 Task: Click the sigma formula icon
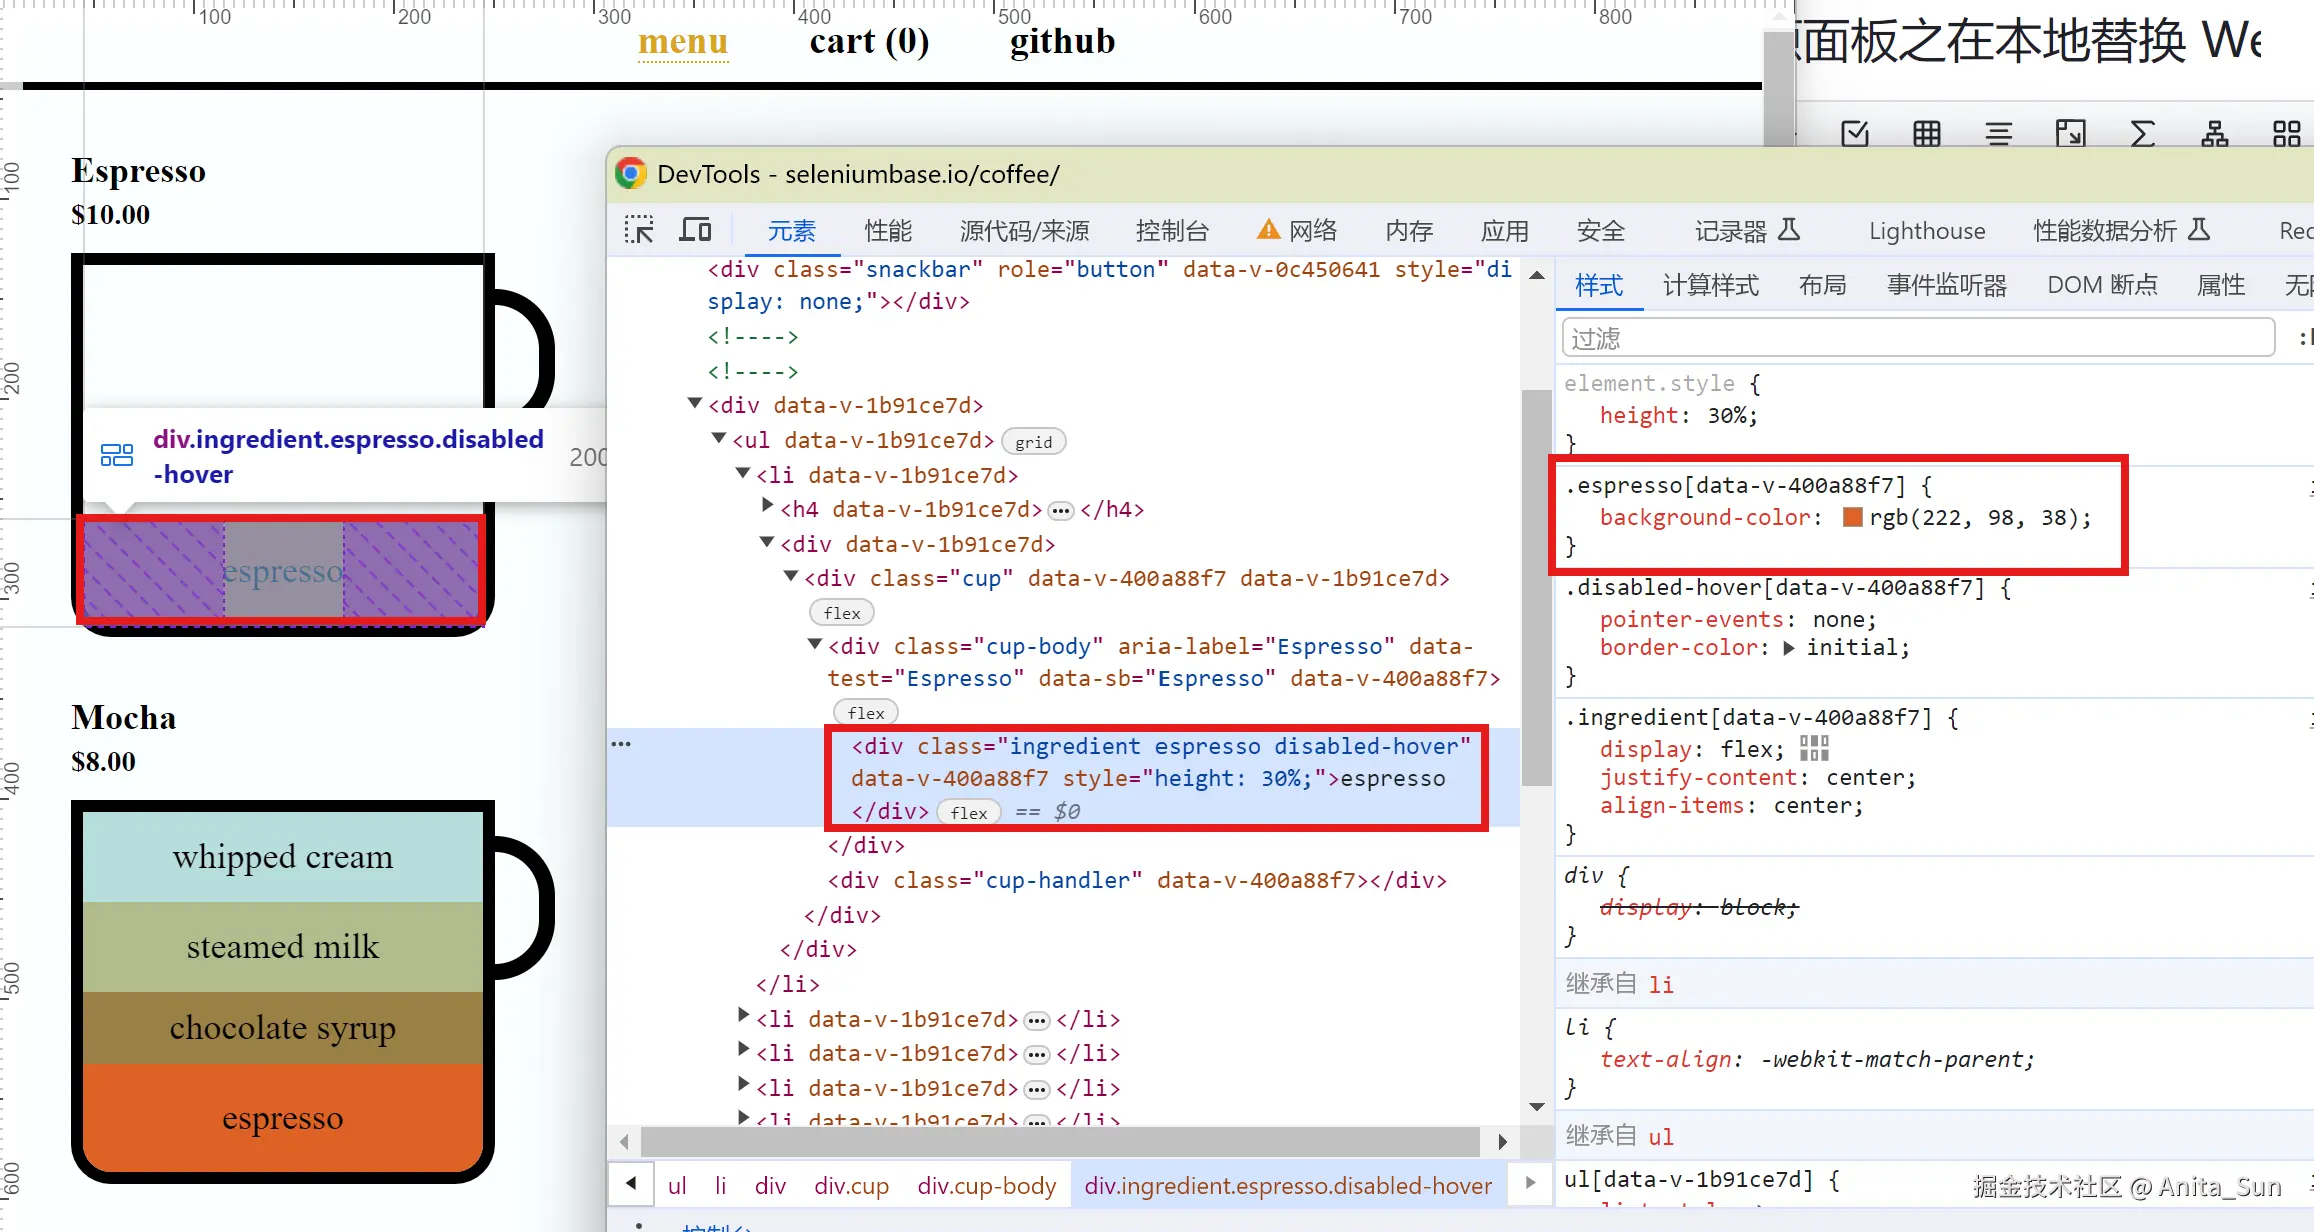point(2142,133)
